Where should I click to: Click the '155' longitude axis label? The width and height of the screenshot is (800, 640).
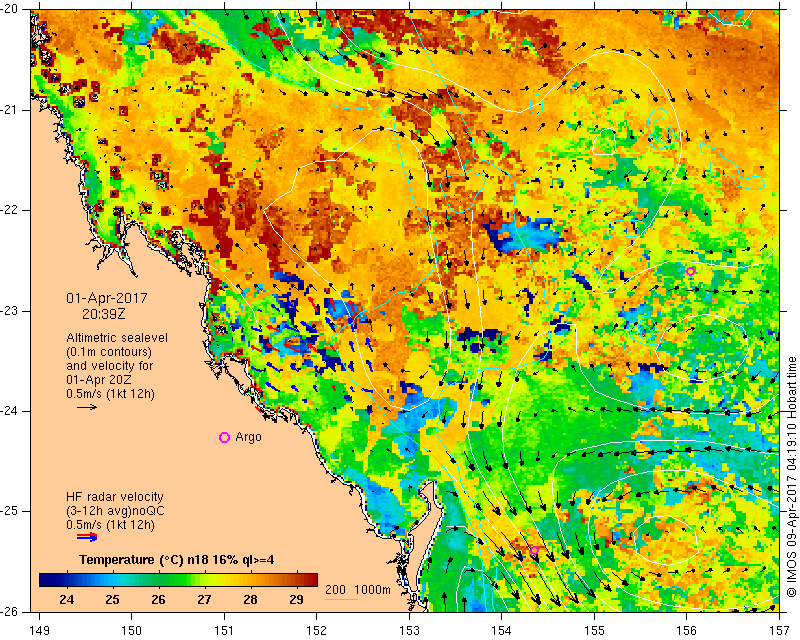coord(594,631)
